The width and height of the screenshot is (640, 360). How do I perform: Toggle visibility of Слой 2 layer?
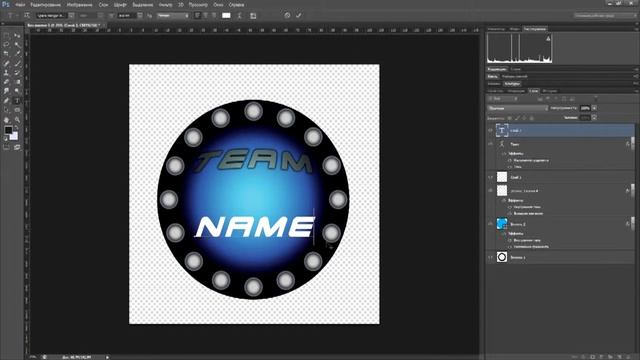coord(490,177)
